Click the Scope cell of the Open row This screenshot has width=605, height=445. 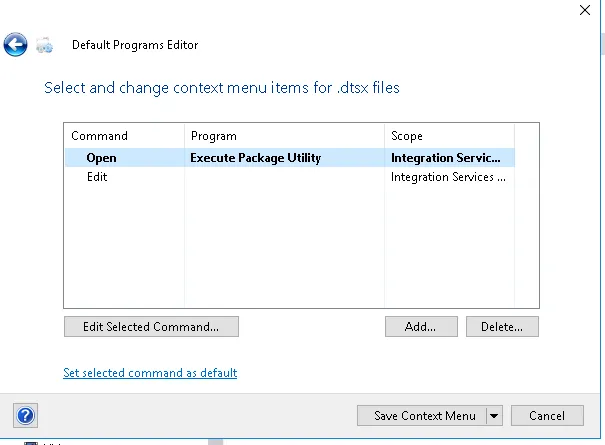(x=446, y=157)
